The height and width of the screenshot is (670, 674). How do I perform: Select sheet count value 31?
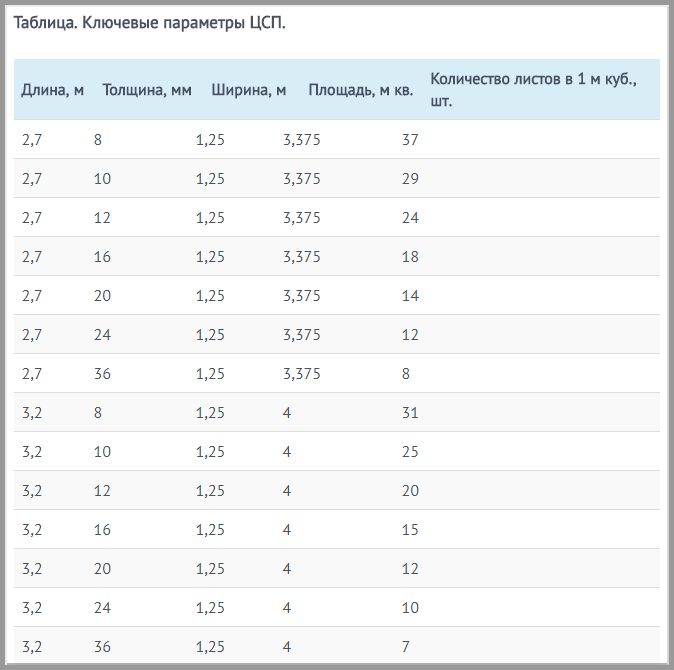click(x=410, y=413)
